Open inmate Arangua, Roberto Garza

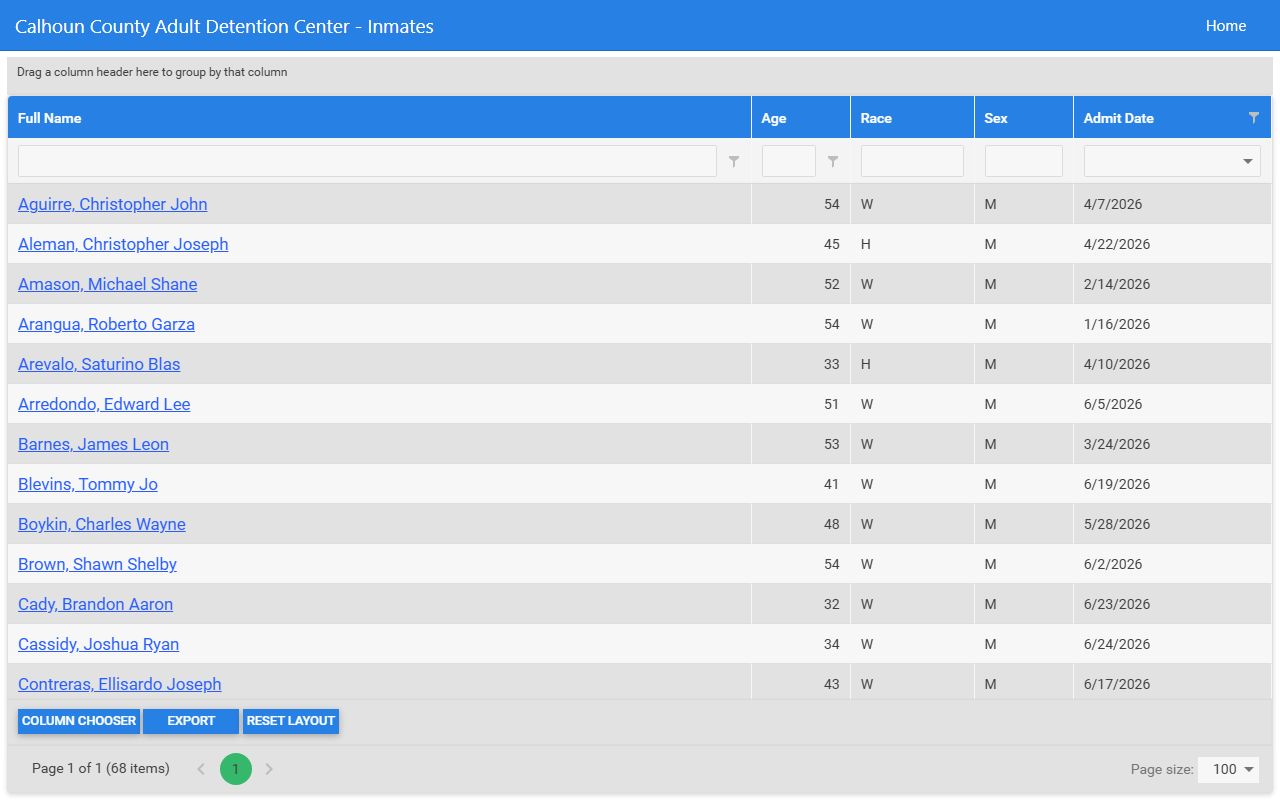[106, 324]
